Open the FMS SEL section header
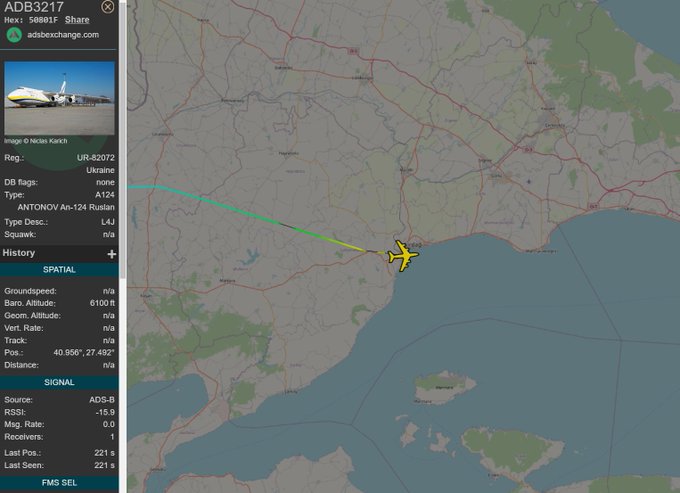Screen dimensions: 680x493 point(59,483)
